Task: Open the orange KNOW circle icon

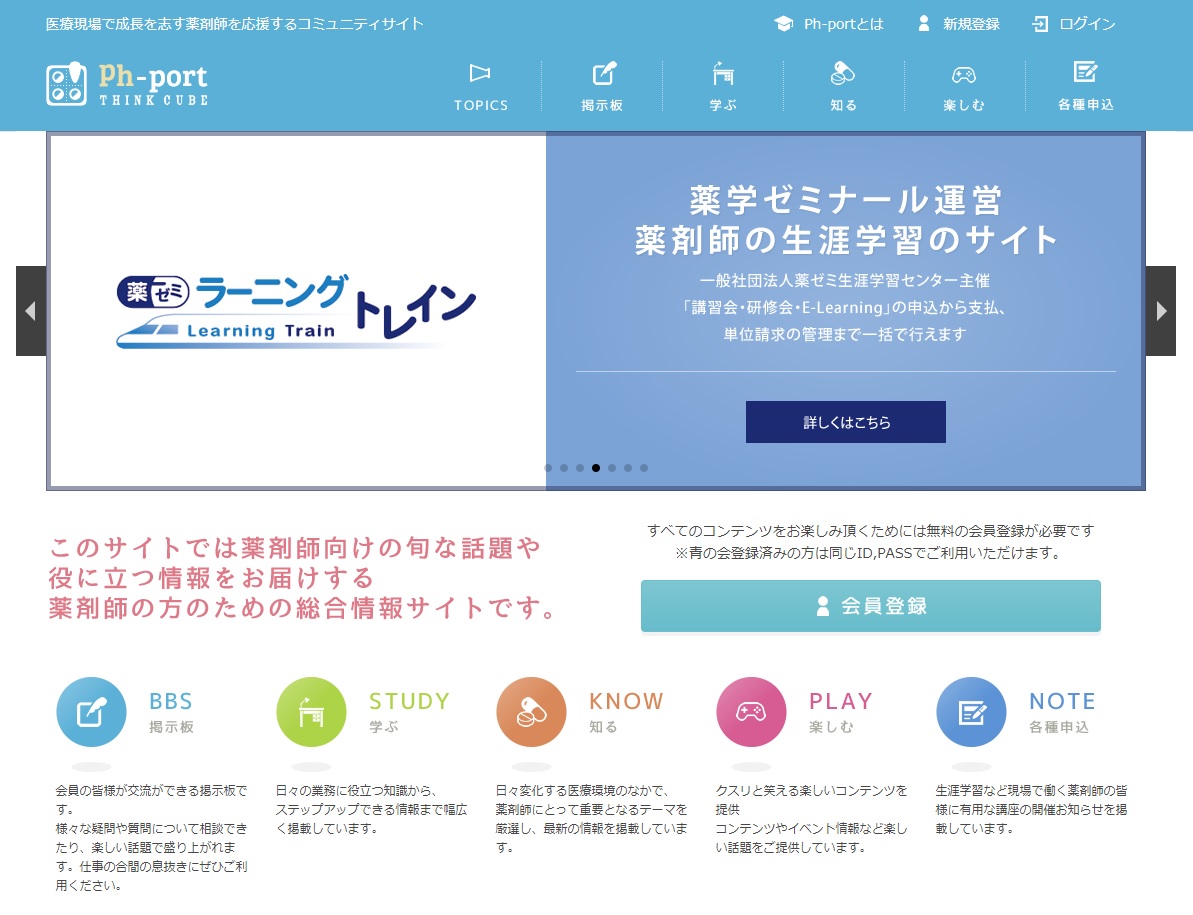Action: coord(531,712)
